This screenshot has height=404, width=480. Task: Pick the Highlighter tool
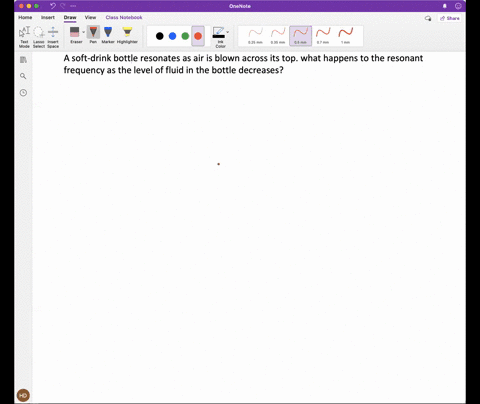point(127,35)
